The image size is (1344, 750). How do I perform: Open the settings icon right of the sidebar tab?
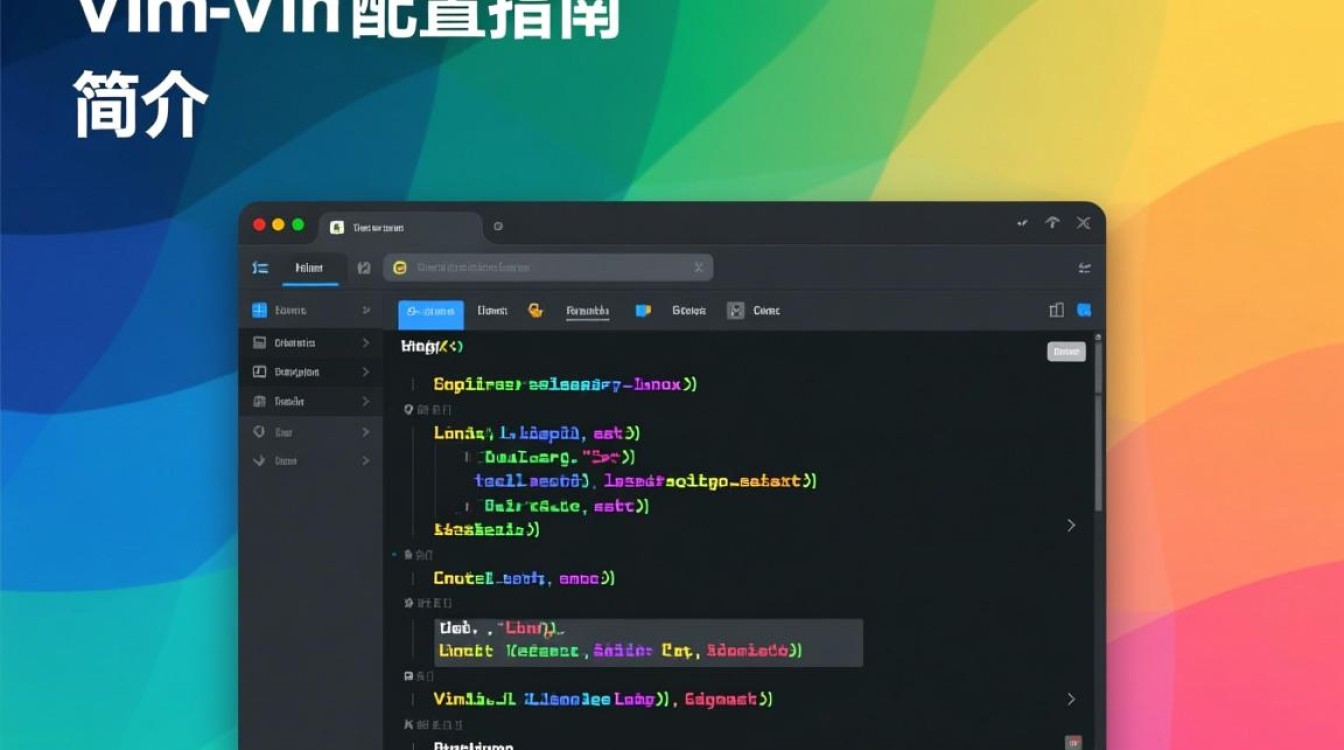coord(364,268)
